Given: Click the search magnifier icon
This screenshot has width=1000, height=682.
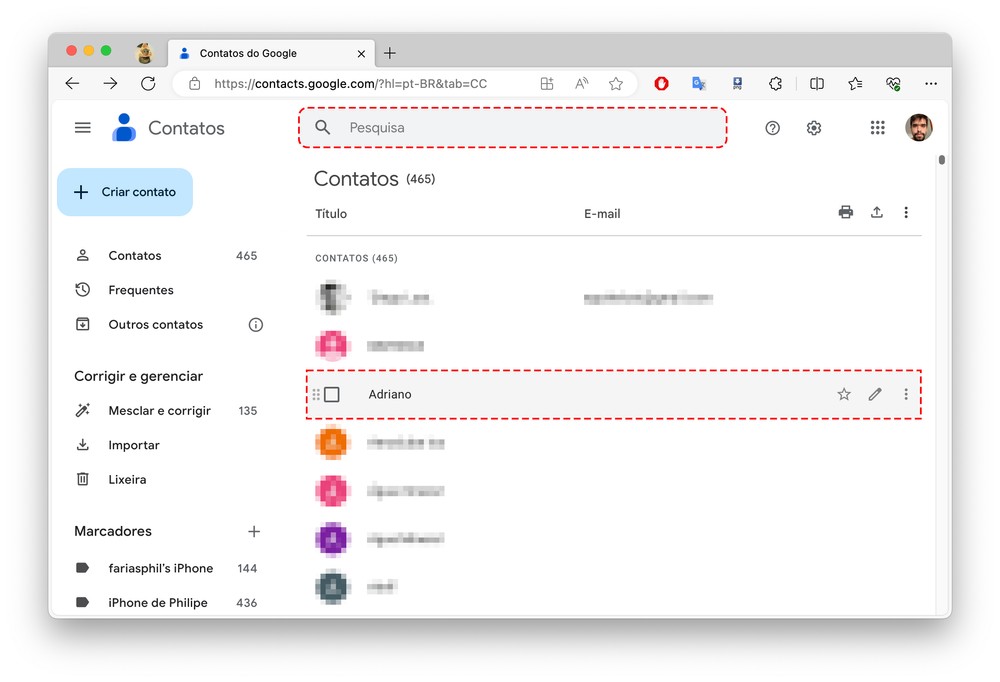Looking at the screenshot, I should point(323,128).
